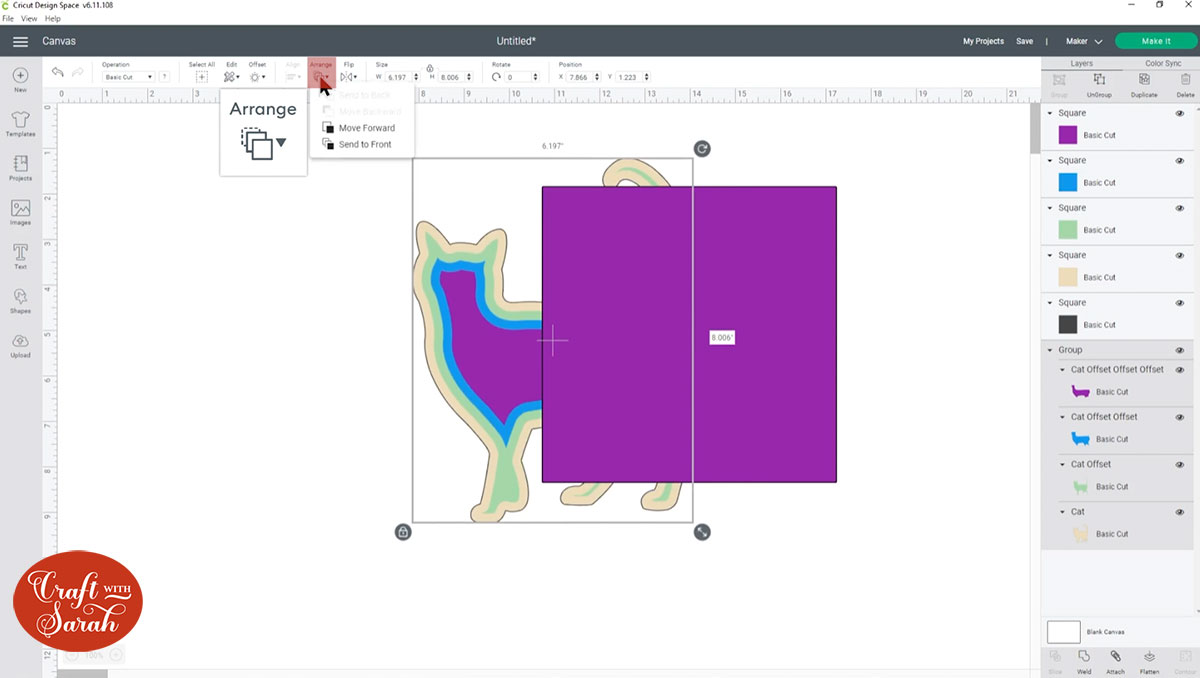Create a New project from sidebar

coord(20,79)
